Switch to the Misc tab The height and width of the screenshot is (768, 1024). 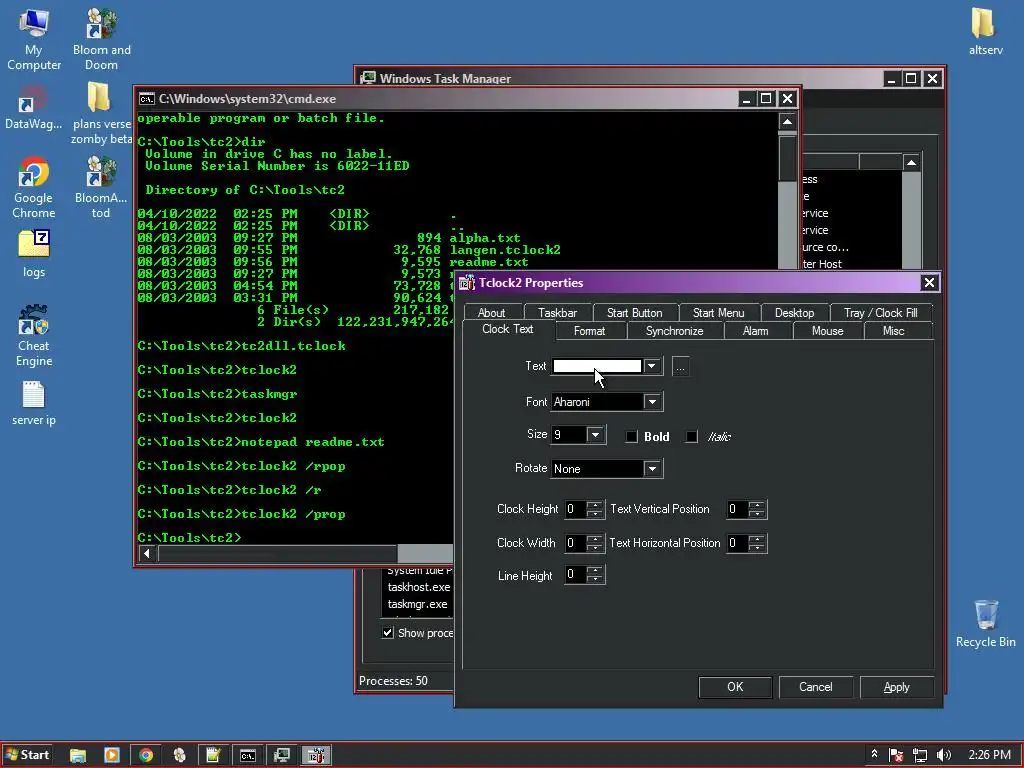pos(893,331)
